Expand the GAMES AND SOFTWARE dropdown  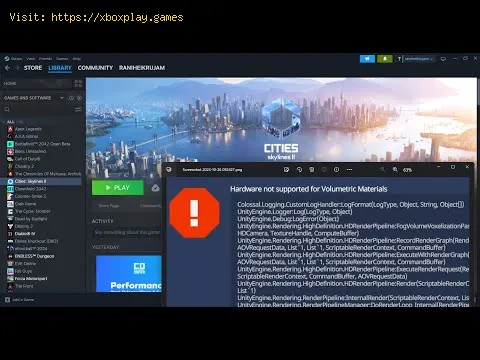click(62, 98)
